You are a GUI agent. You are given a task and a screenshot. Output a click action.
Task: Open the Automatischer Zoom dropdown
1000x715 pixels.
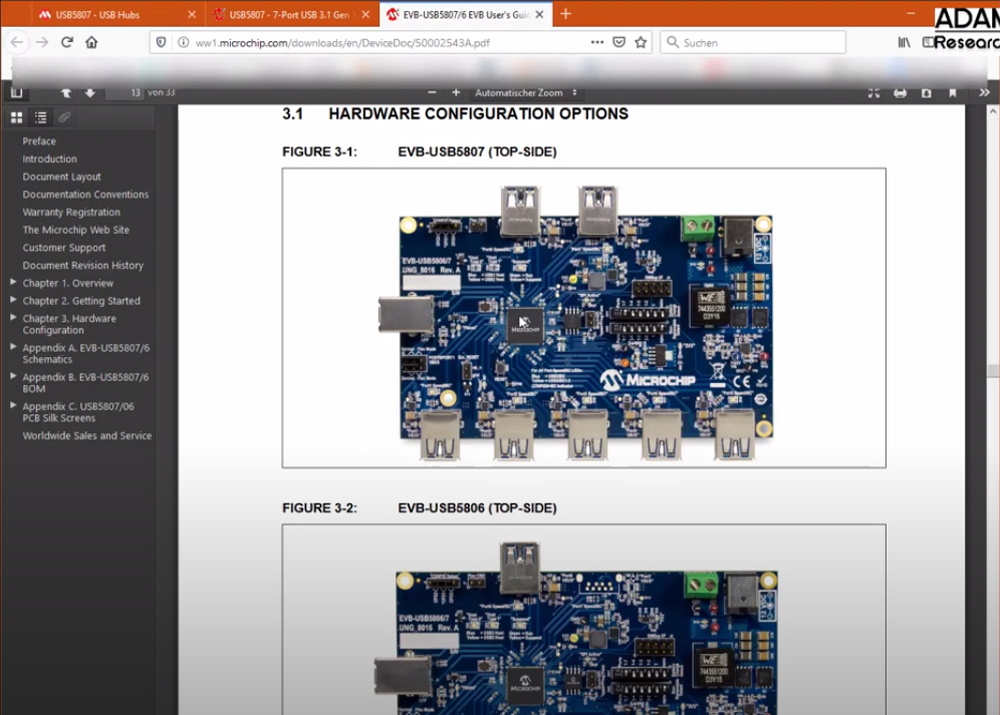526,93
